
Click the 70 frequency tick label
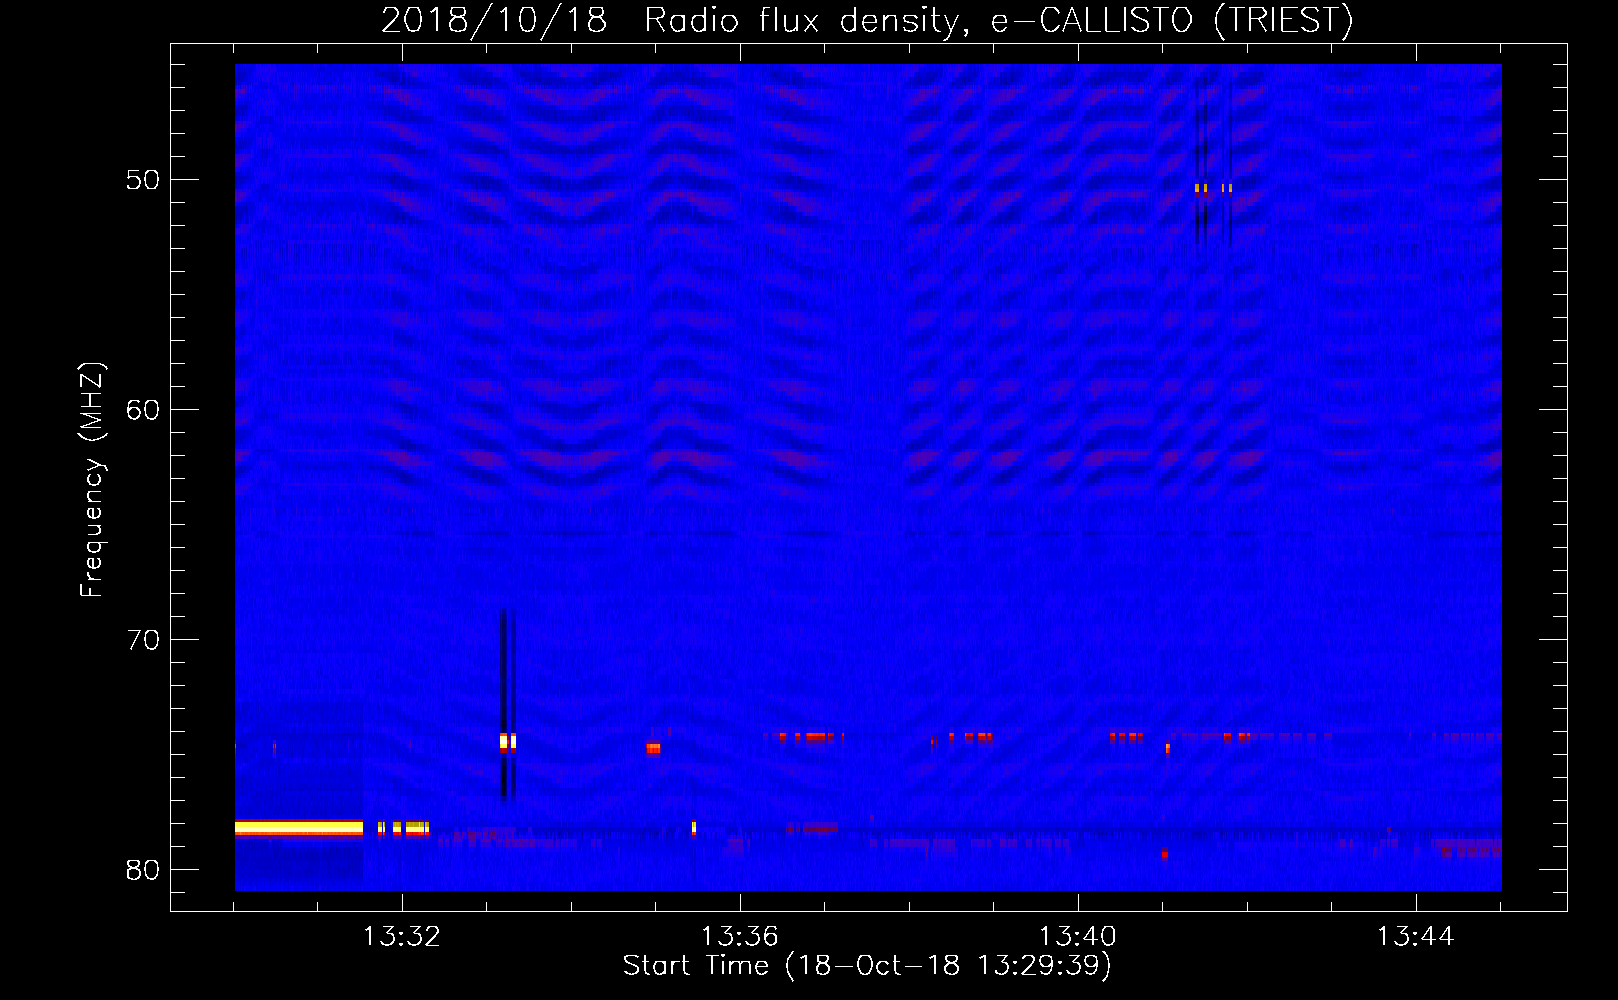tap(143, 640)
